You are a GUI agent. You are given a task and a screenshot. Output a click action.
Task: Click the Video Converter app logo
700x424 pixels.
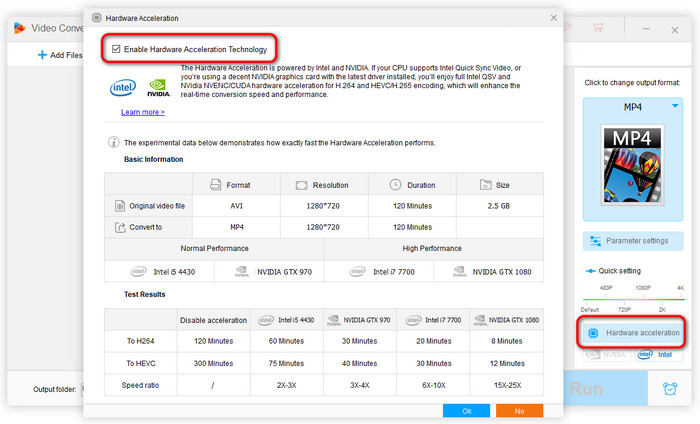point(20,28)
